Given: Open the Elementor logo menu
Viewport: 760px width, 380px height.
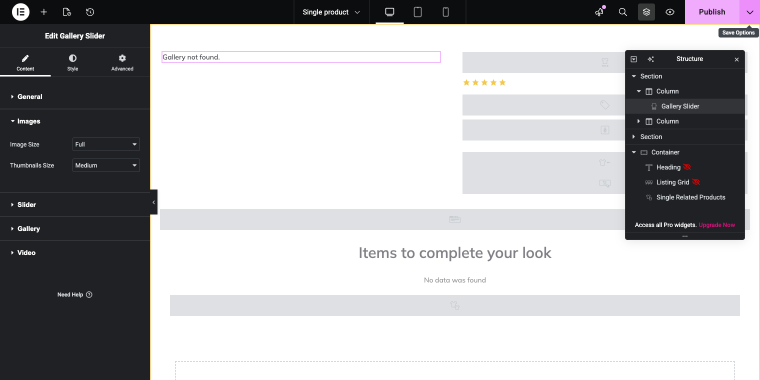Looking at the screenshot, I should point(20,12).
